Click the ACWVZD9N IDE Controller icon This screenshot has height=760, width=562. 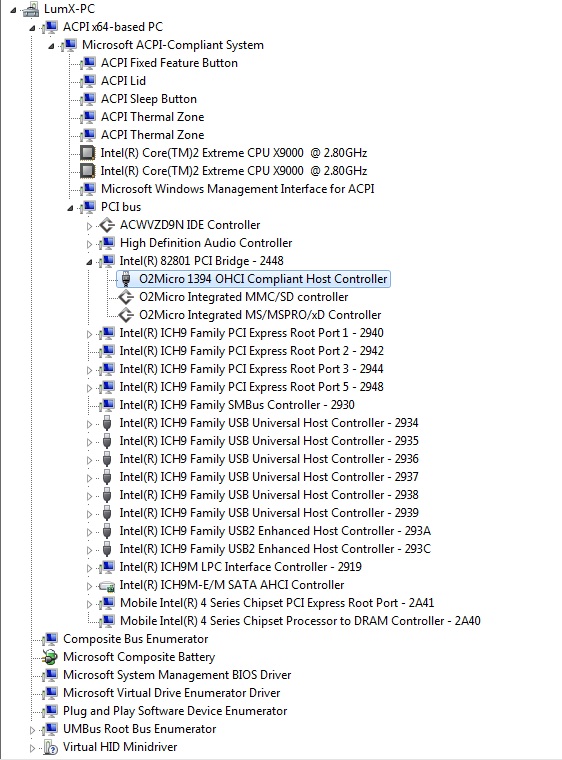click(x=107, y=225)
